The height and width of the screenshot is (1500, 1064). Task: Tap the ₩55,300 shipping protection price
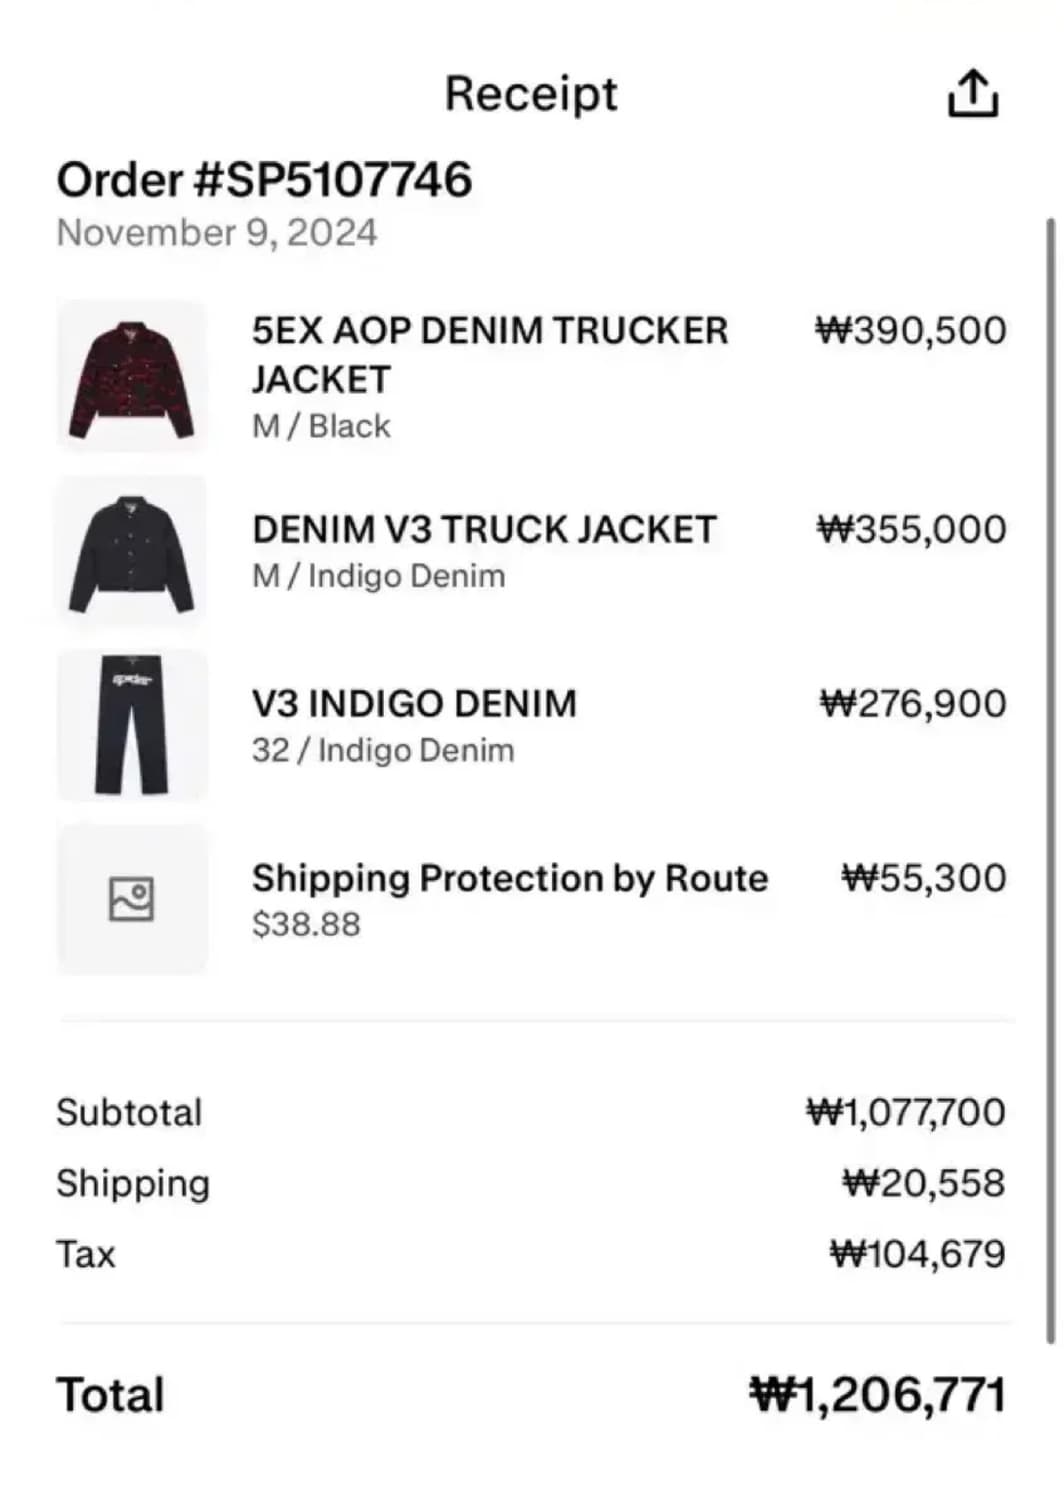(923, 877)
